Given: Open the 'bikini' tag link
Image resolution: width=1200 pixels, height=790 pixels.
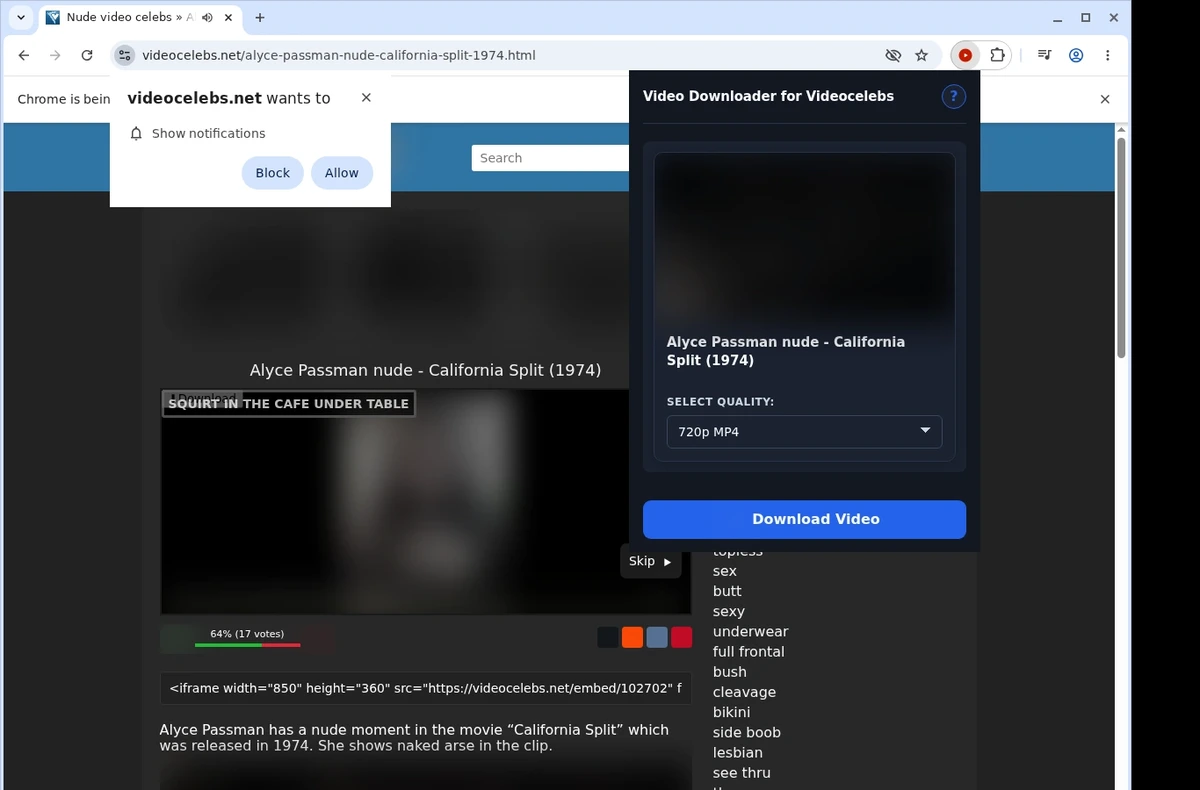Looking at the screenshot, I should [x=731, y=712].
